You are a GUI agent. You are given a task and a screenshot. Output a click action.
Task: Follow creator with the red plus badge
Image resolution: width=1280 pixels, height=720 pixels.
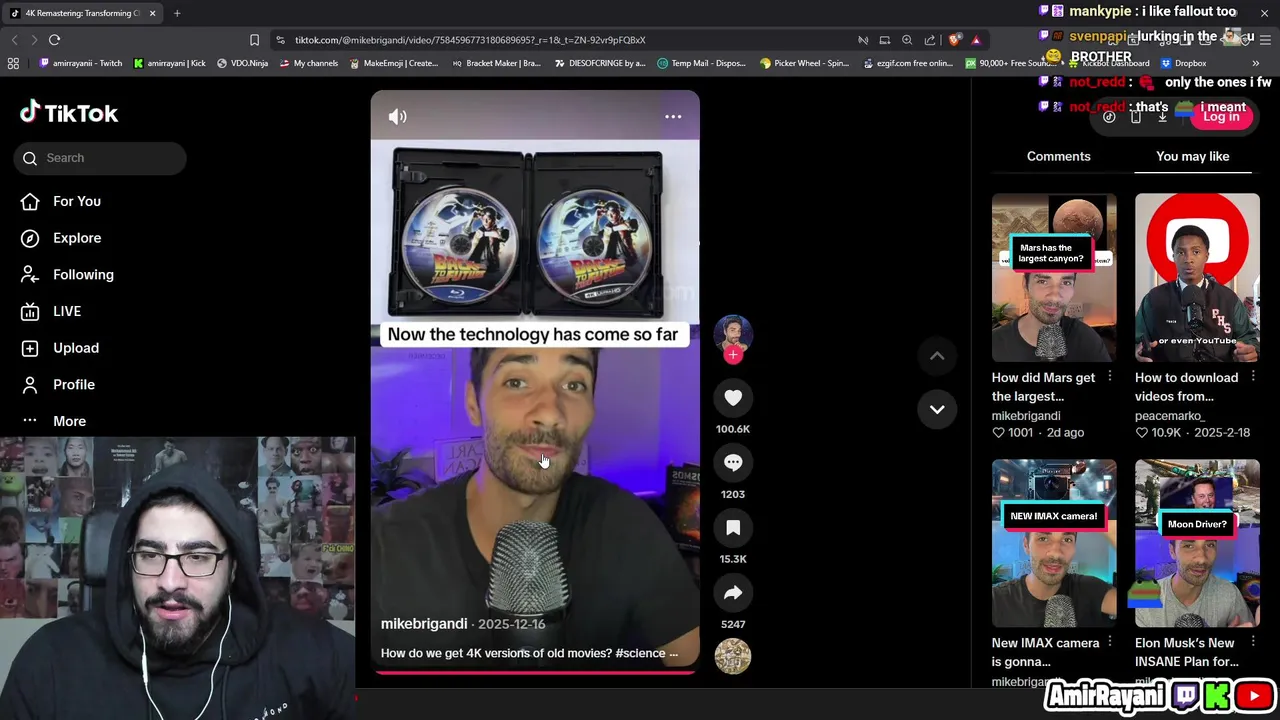(x=733, y=355)
